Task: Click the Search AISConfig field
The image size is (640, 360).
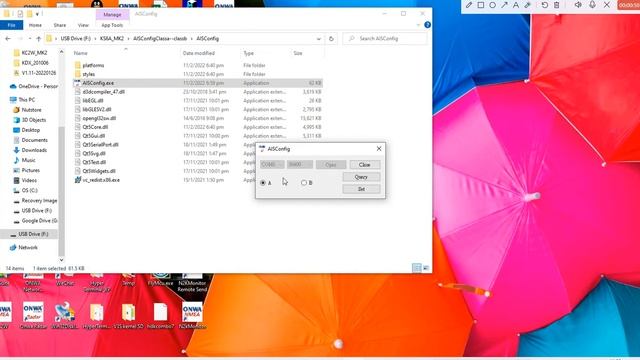Action: 385,38
